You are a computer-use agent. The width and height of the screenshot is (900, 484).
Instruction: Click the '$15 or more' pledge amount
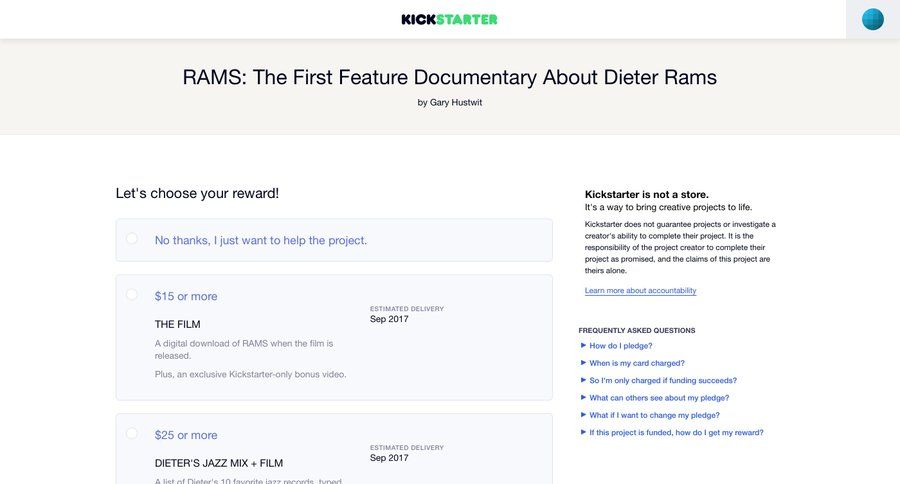(x=186, y=296)
